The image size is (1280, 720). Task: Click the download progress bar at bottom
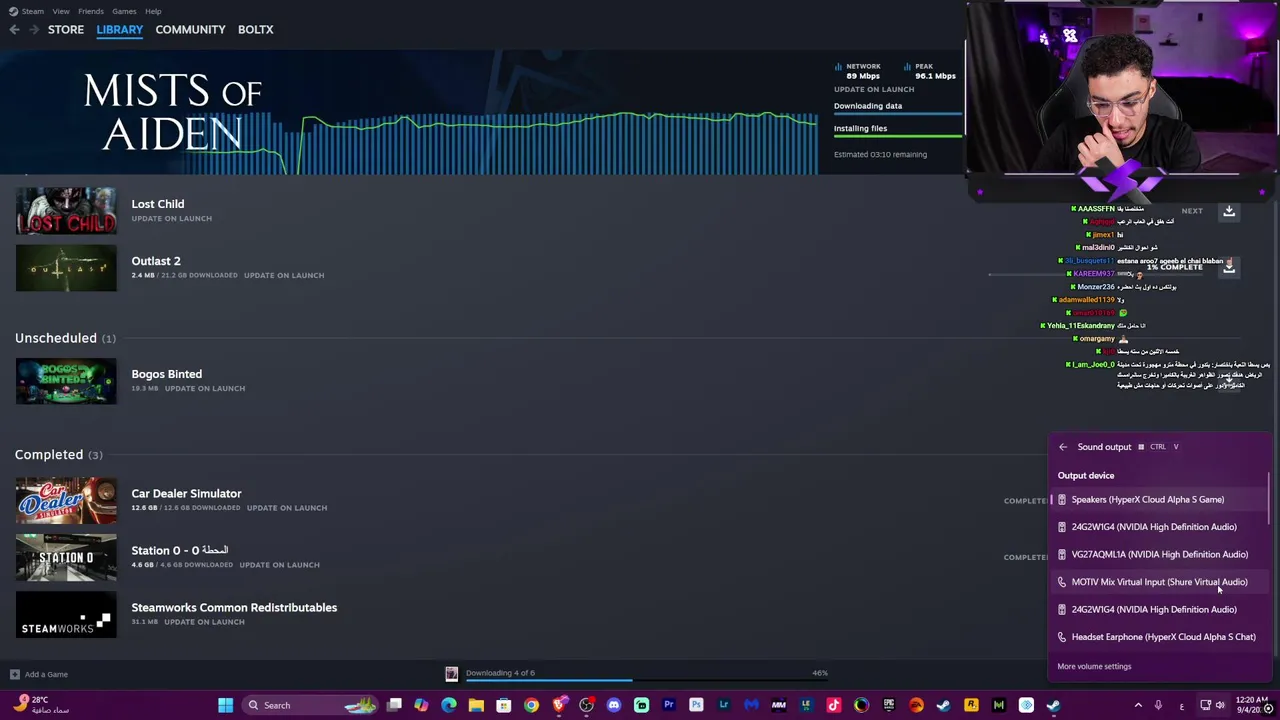point(648,681)
